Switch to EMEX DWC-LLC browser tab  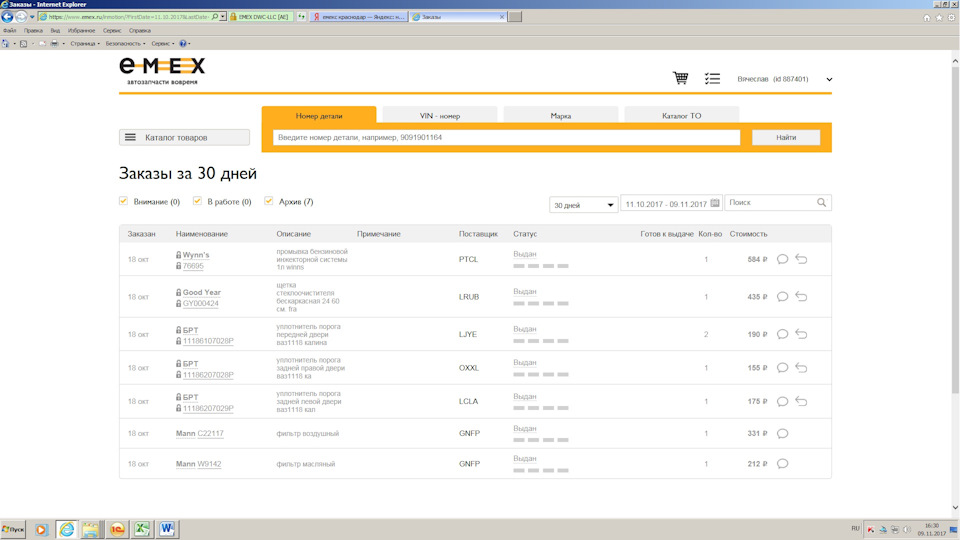[x=261, y=17]
